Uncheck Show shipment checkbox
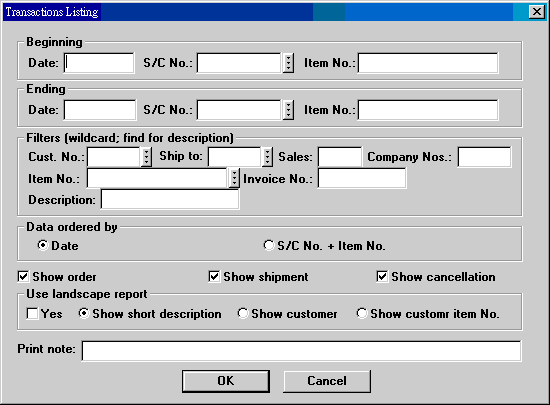Viewport: 550px width, 405px height. 214,277
